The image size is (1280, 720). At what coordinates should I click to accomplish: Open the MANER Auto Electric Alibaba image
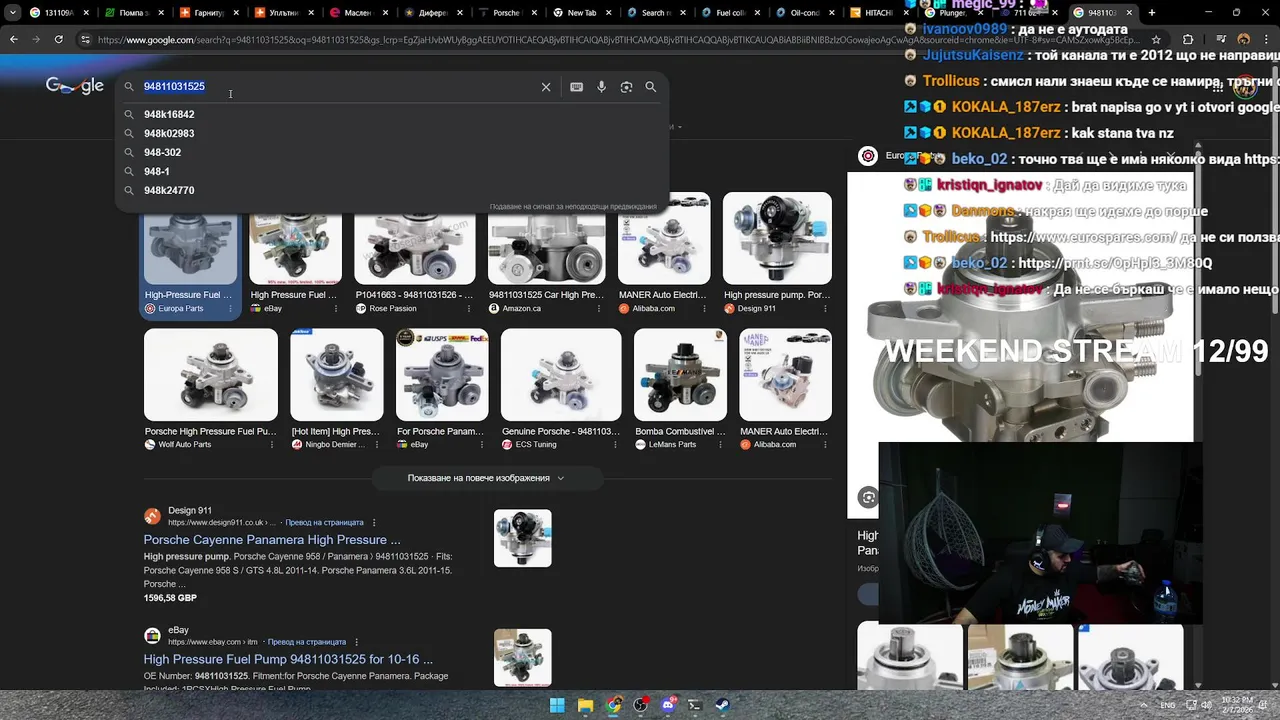click(664, 239)
